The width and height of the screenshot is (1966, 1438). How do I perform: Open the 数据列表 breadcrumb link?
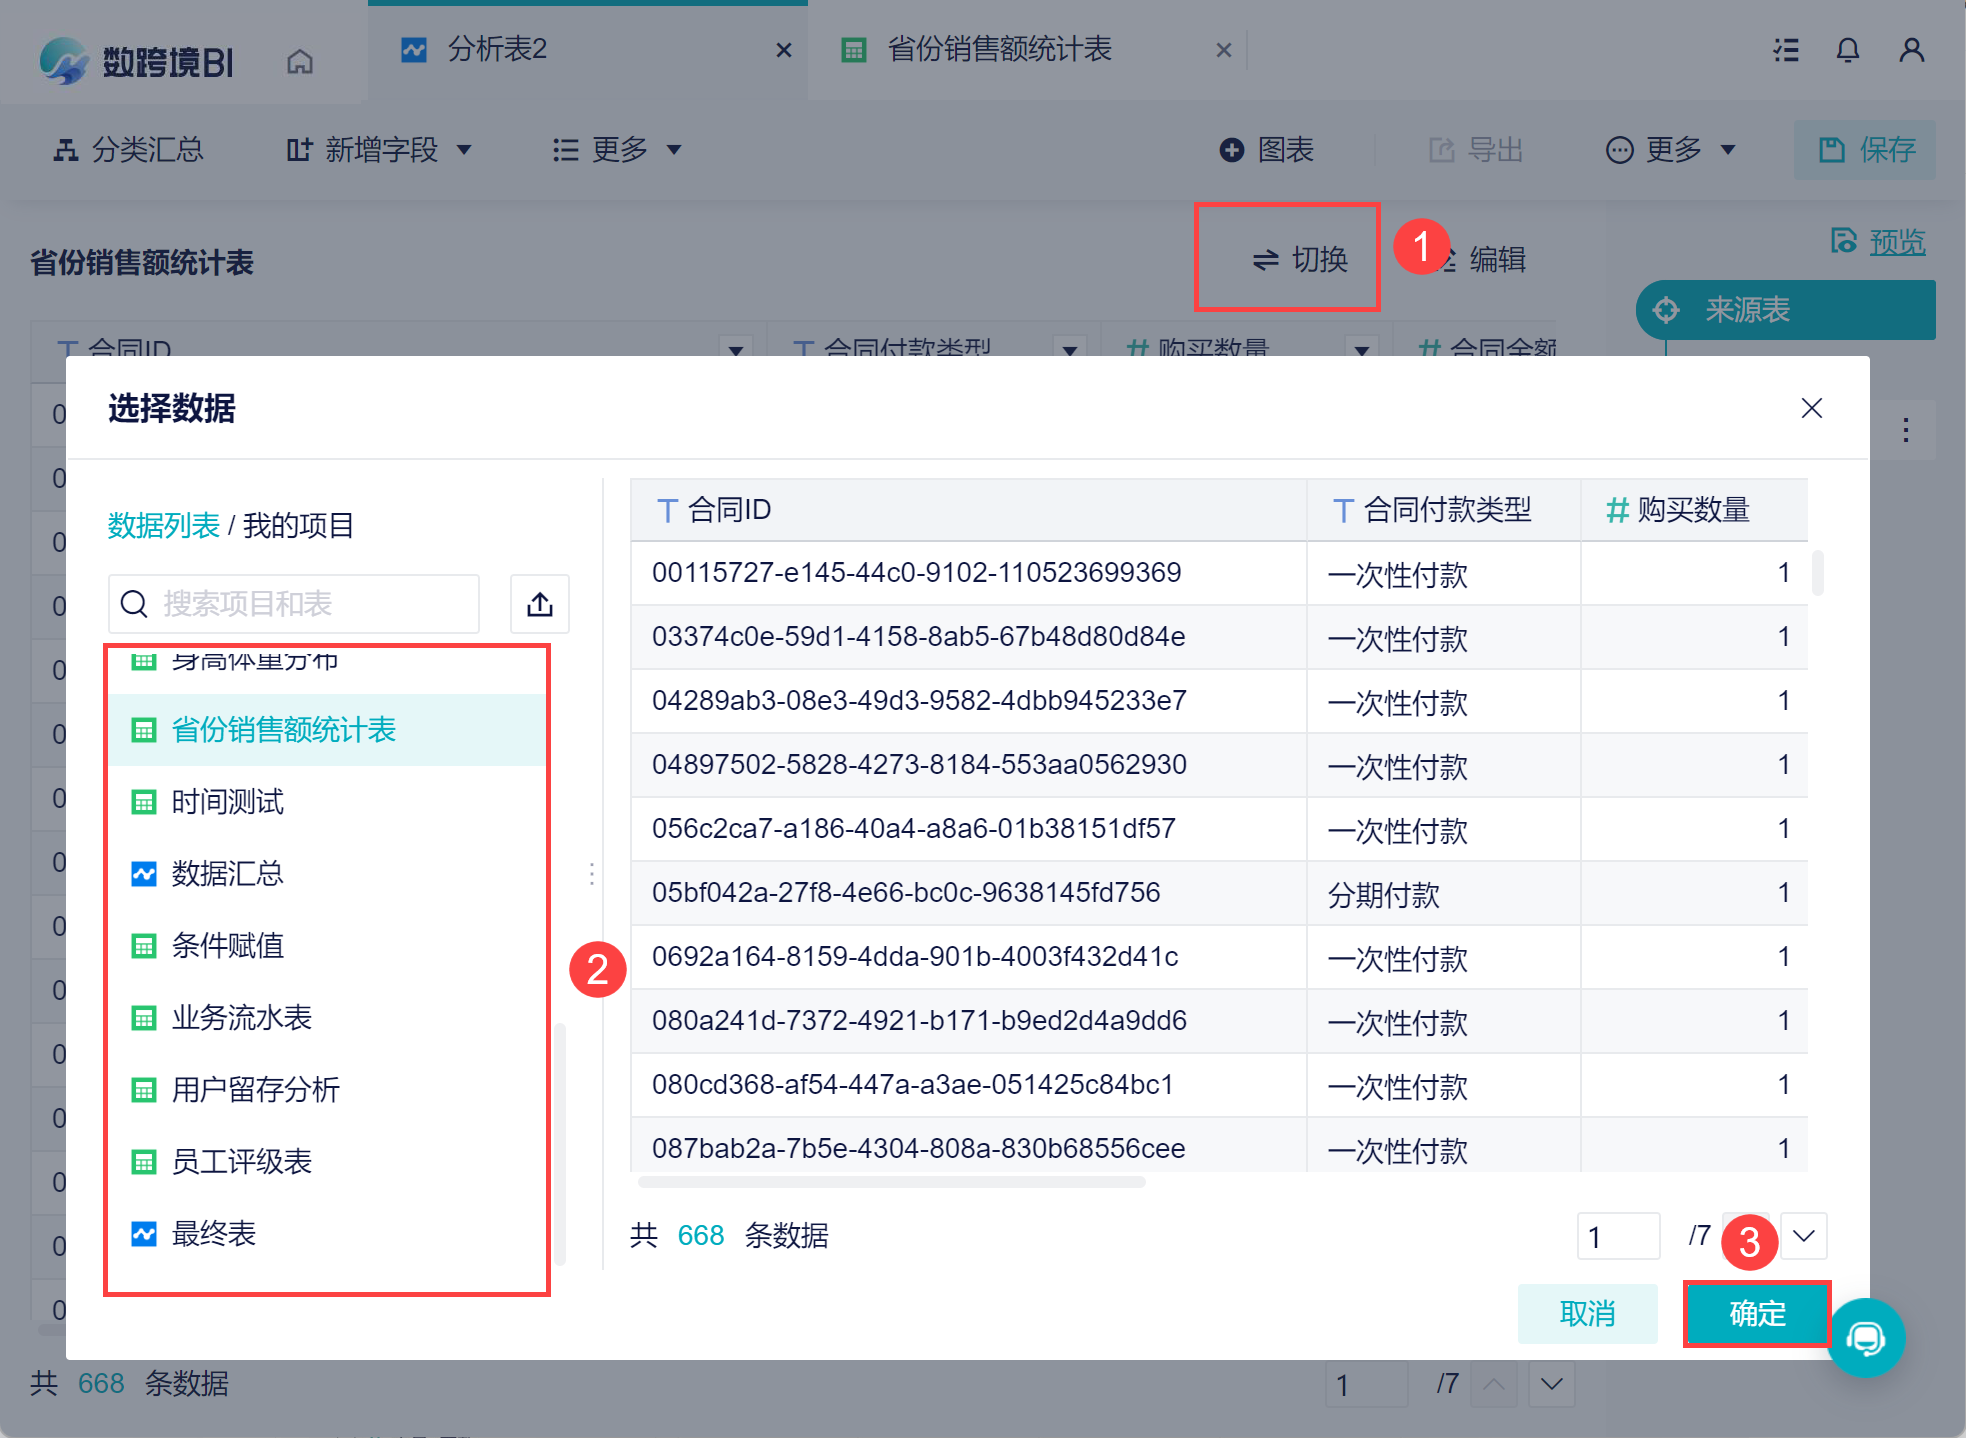163,525
